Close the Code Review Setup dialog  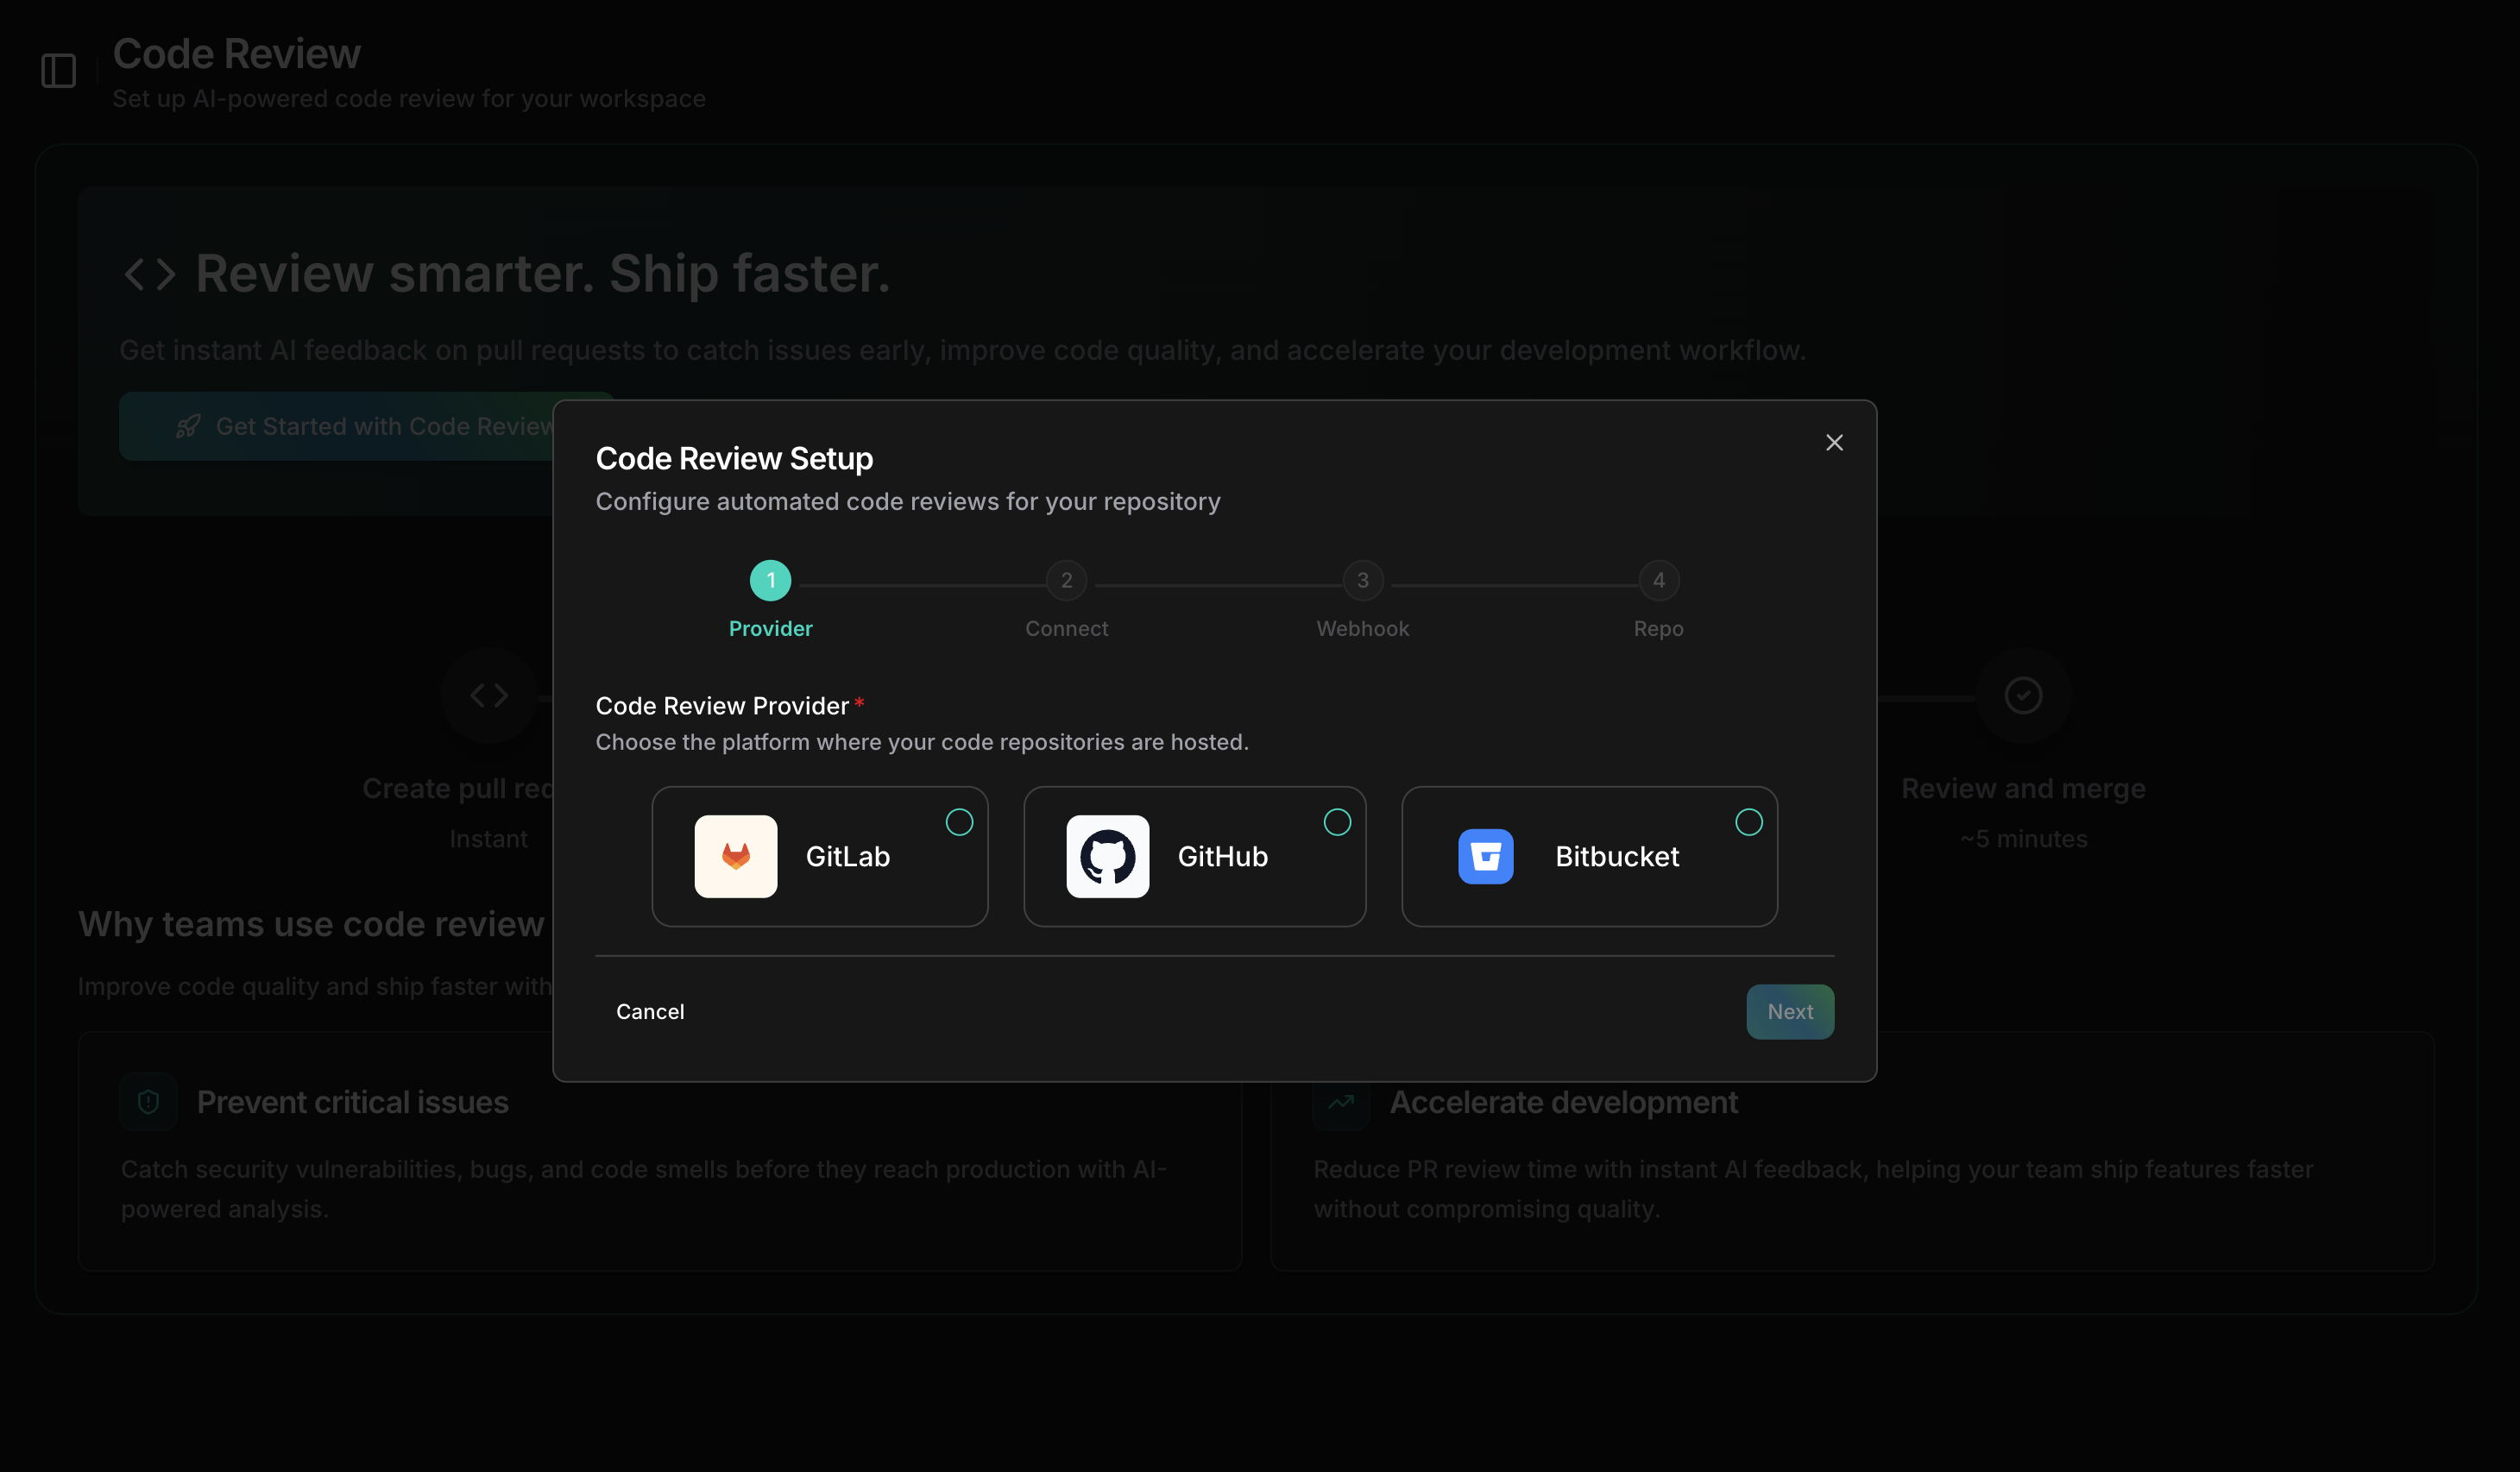coord(1834,442)
